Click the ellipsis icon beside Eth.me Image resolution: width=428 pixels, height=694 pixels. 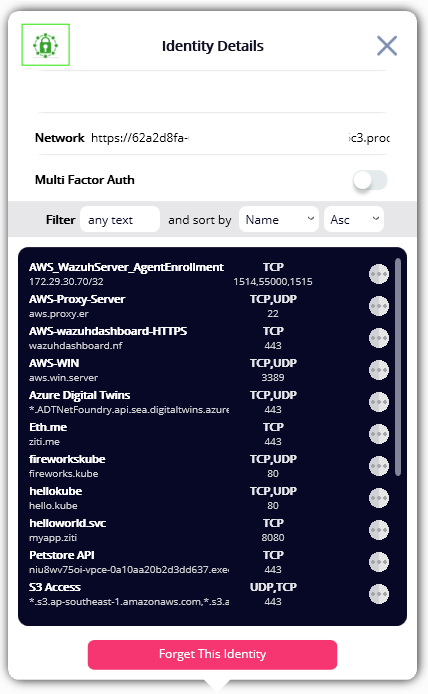click(x=379, y=434)
